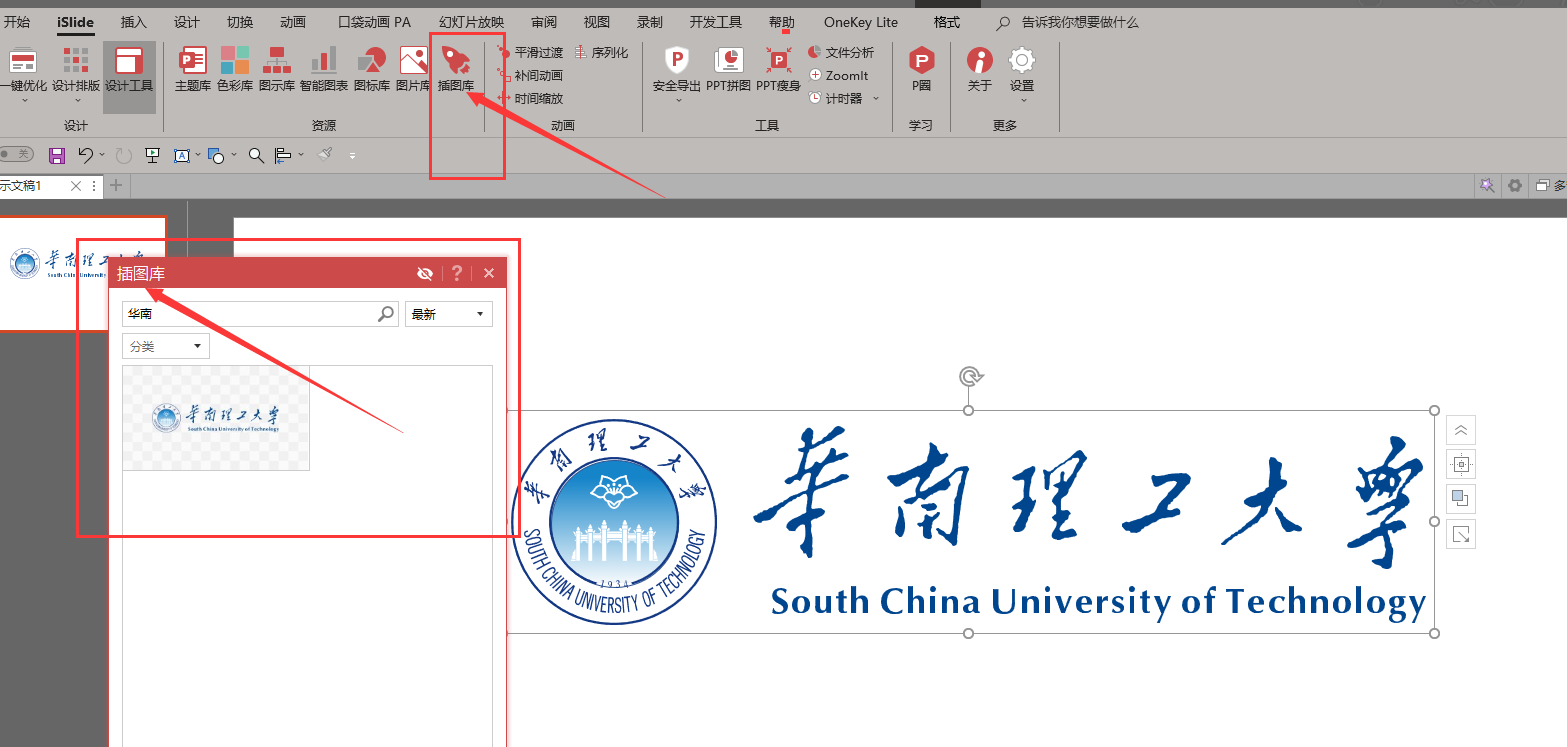Image resolution: width=1567 pixels, height=747 pixels.
Task: Open 一键优化 one-click optimize menu
Action: click(22, 73)
